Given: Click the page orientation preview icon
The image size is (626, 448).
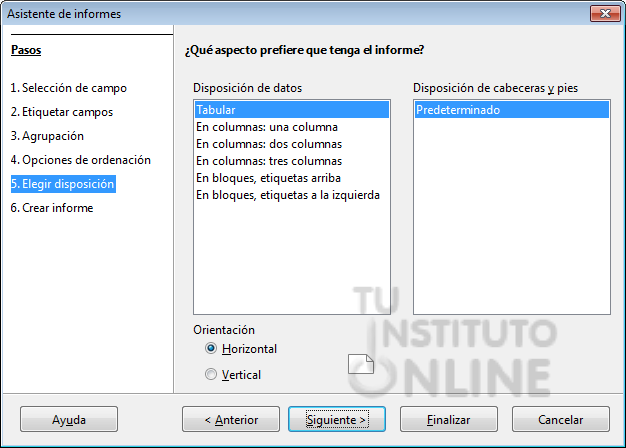Looking at the screenshot, I should click(361, 364).
